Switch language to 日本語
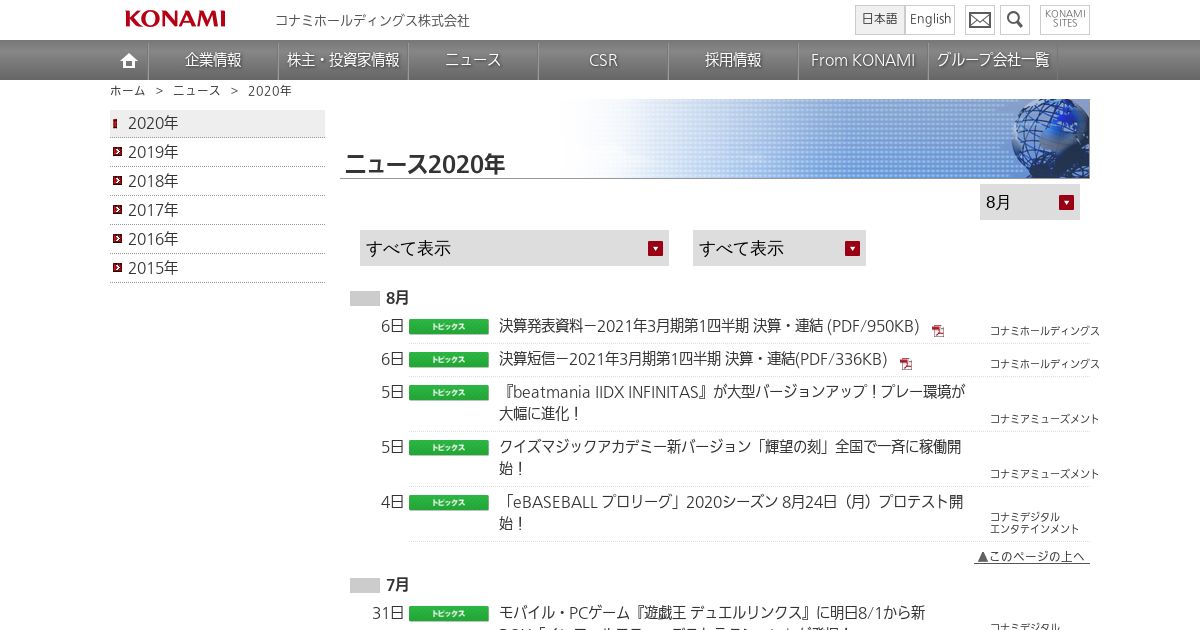 point(880,20)
